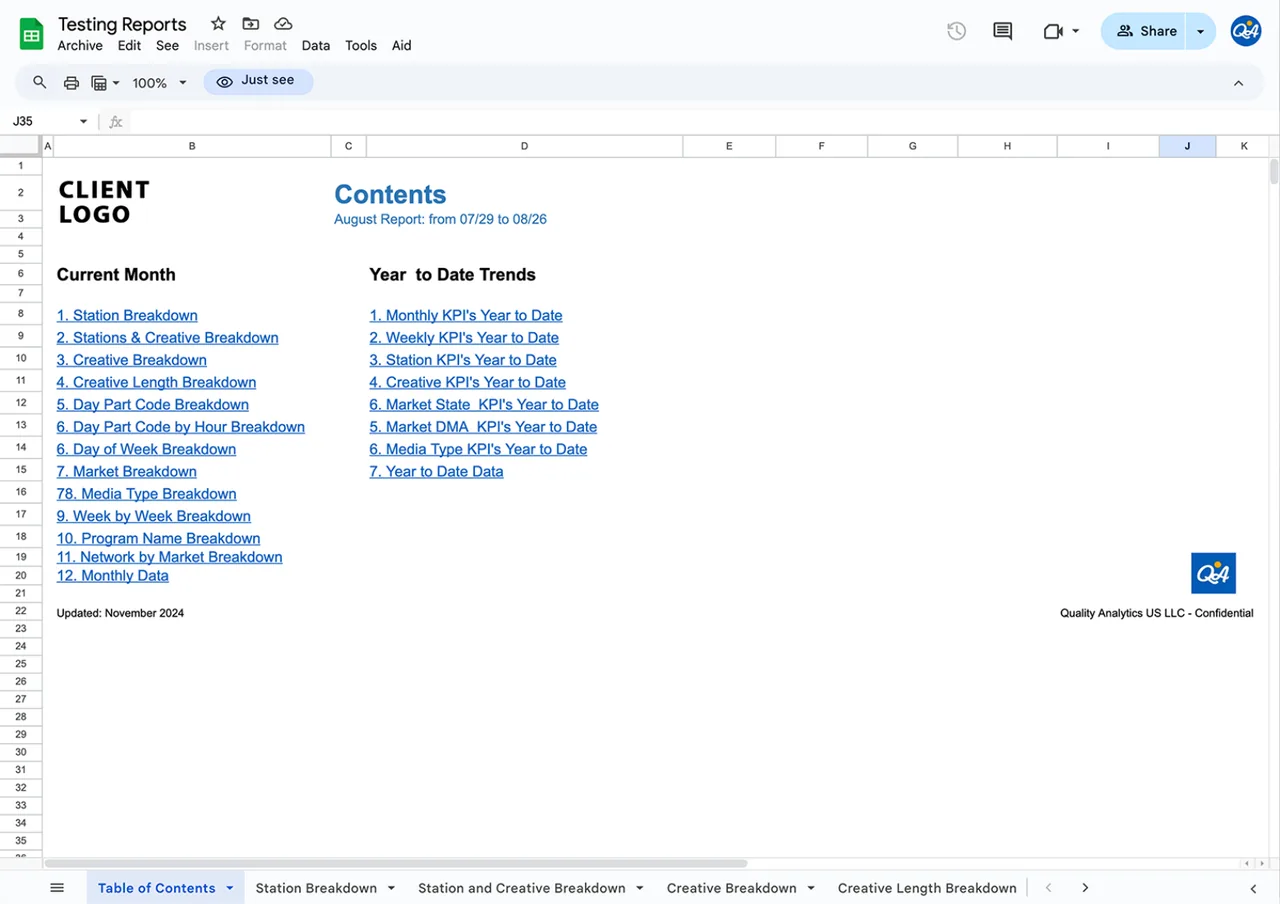1280x904 pixels.
Task: Open the table views dropdown in toolbar
Action: (x=105, y=83)
